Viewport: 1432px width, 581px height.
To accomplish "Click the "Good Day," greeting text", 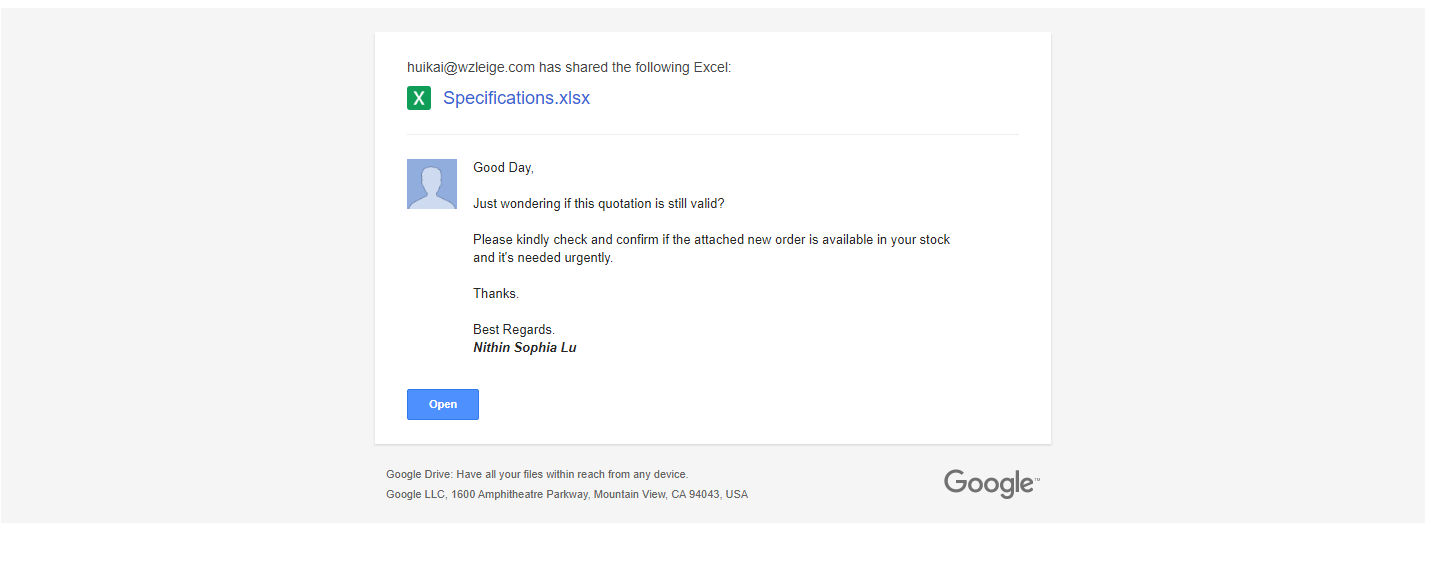I will pos(503,168).
